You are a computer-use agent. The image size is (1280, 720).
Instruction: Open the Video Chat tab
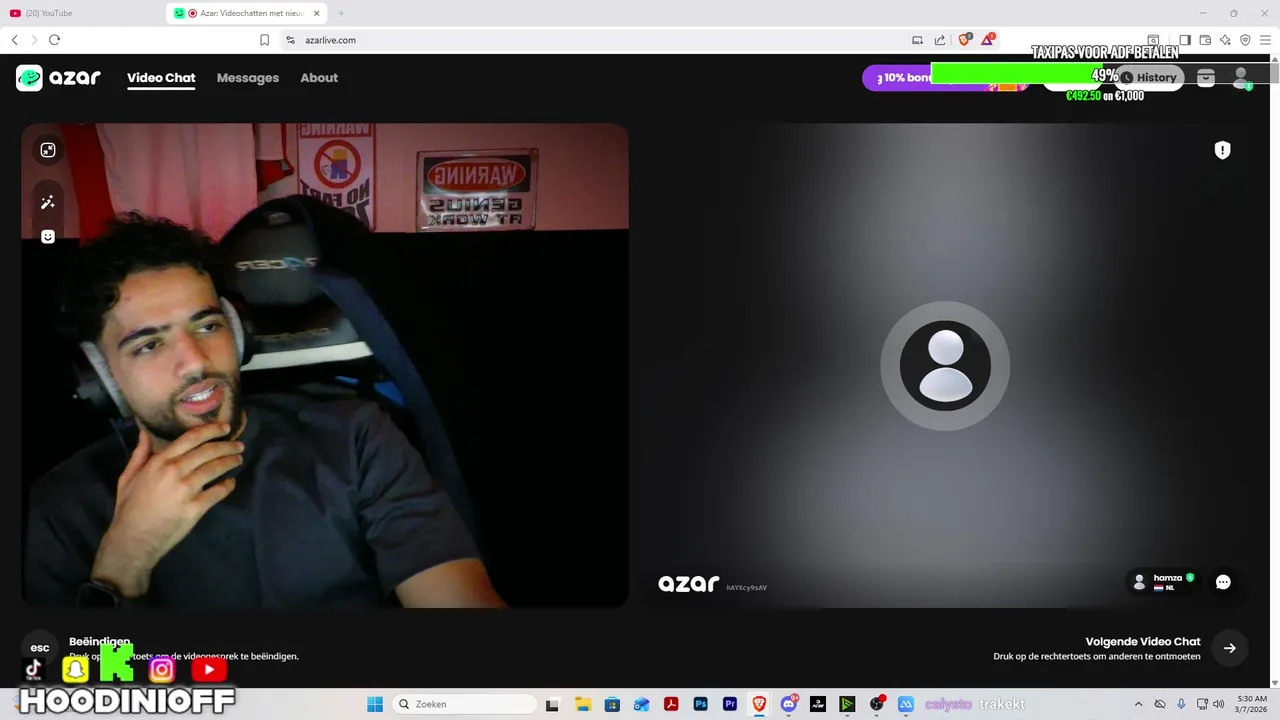pyautogui.click(x=161, y=78)
